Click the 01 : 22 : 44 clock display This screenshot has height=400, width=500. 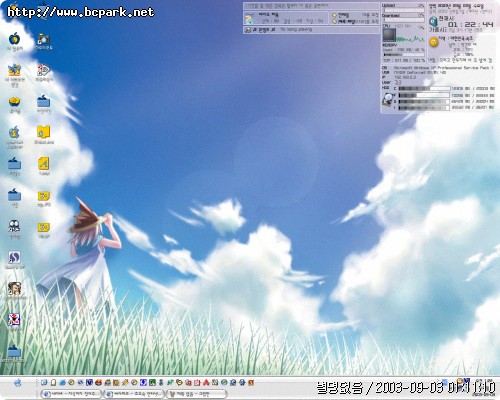click(471, 24)
